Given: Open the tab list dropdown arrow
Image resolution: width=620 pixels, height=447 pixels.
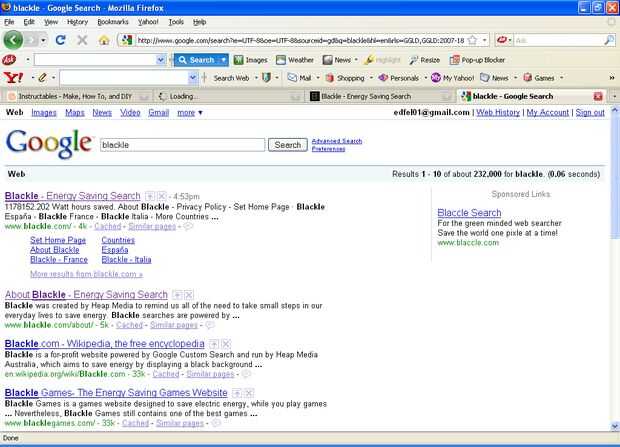Looking at the screenshot, I should (x=614, y=96).
